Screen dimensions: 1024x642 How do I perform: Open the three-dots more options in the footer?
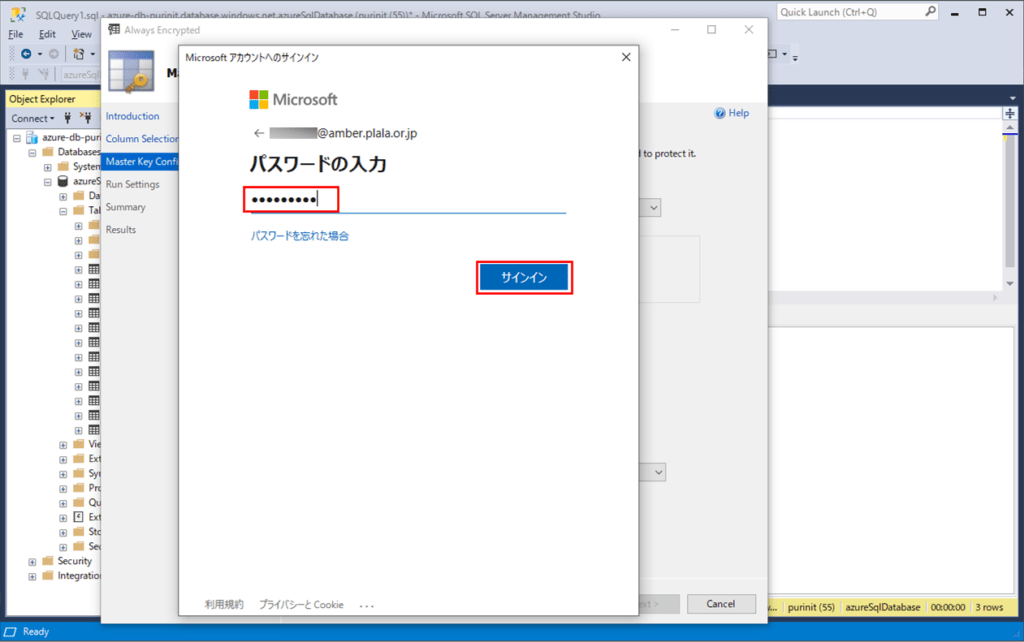366,605
